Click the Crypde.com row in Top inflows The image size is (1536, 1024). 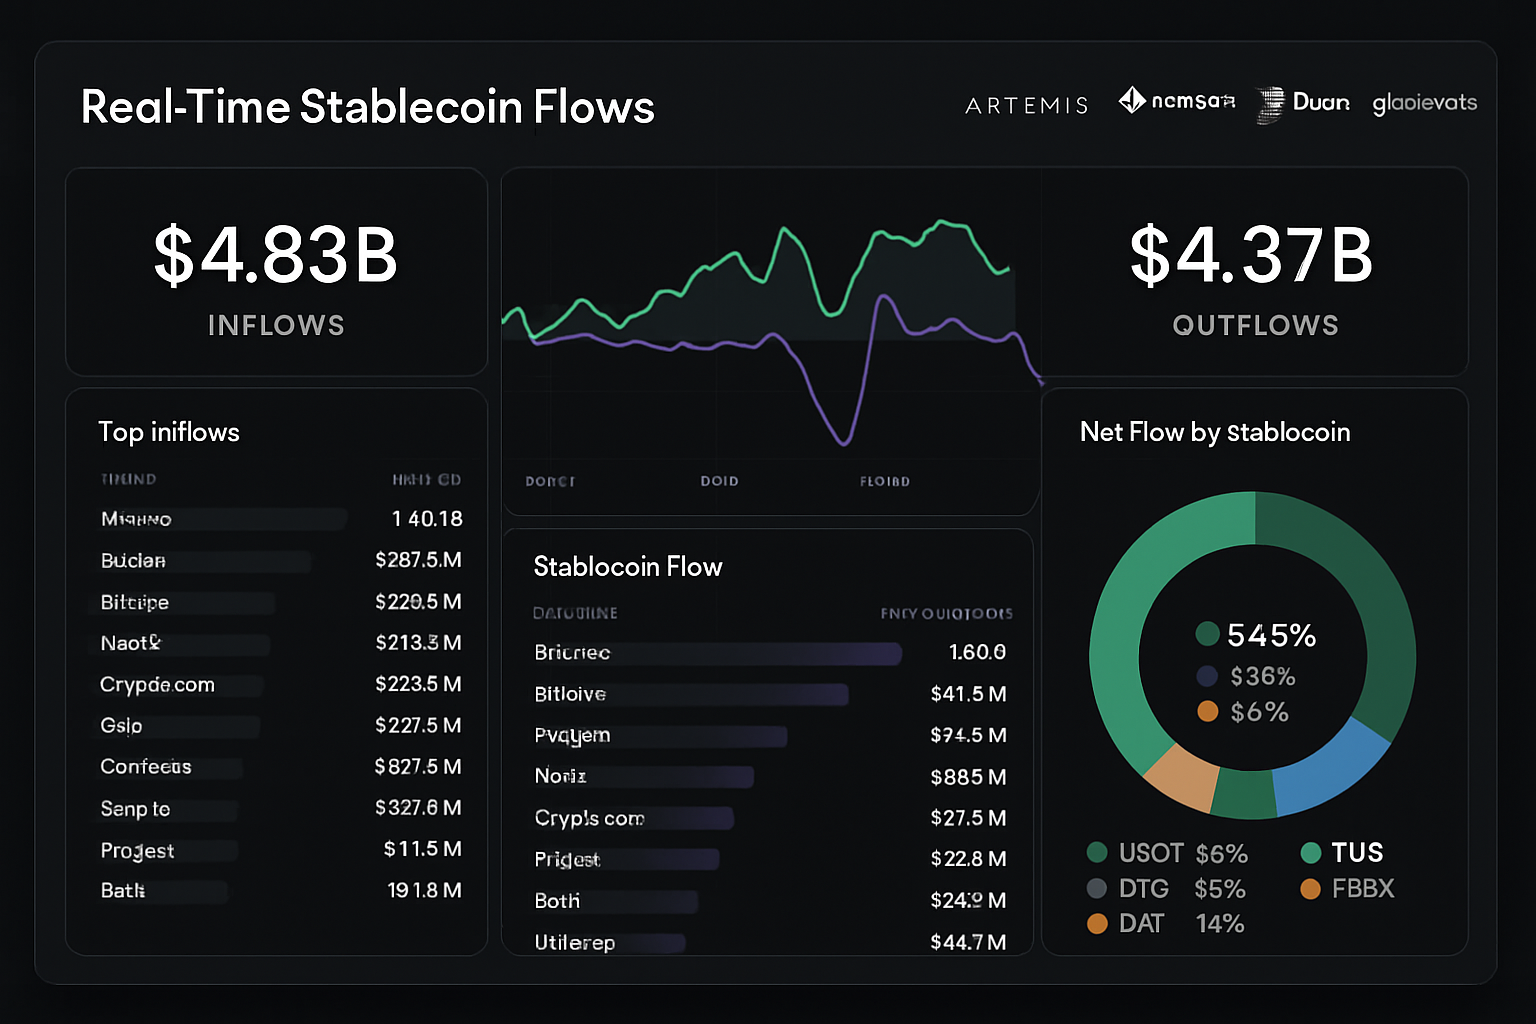280,685
